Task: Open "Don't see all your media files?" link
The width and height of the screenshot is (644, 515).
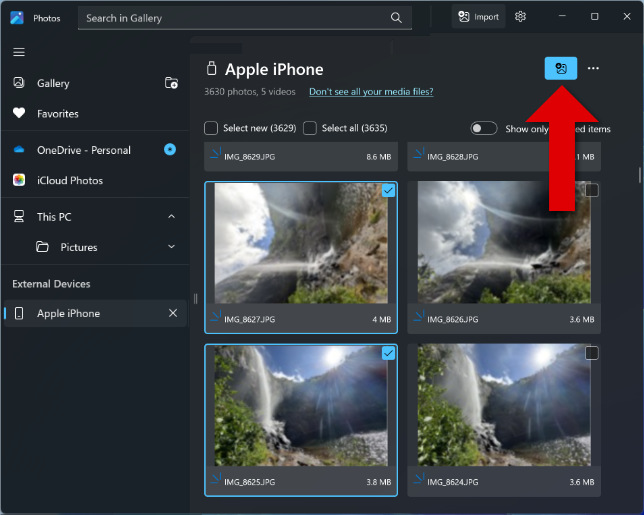Action: click(371, 92)
